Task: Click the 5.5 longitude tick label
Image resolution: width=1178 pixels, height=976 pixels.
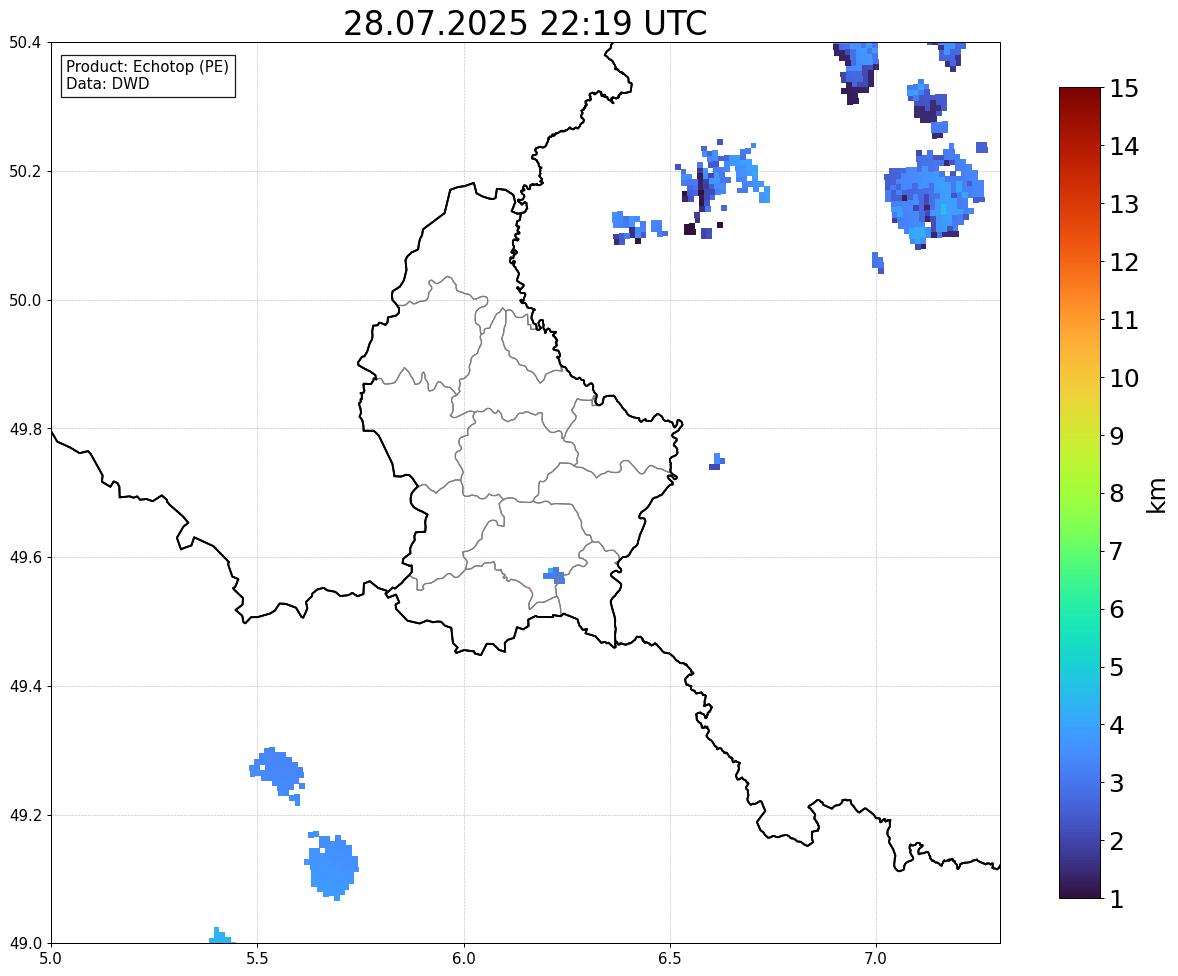Action: 258,959
